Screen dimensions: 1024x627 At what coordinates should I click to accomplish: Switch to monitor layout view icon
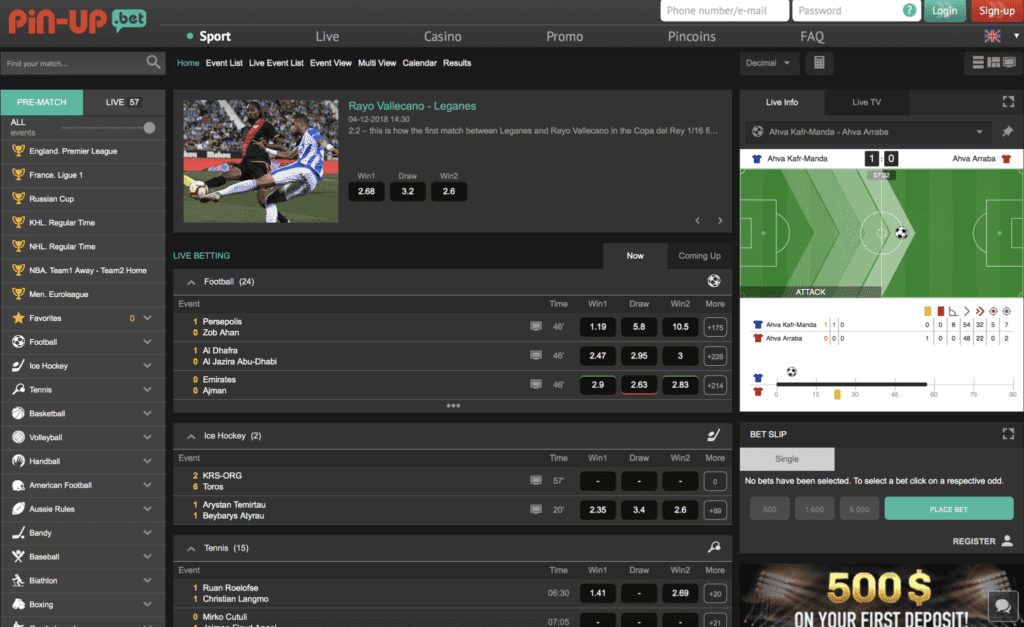point(1009,63)
